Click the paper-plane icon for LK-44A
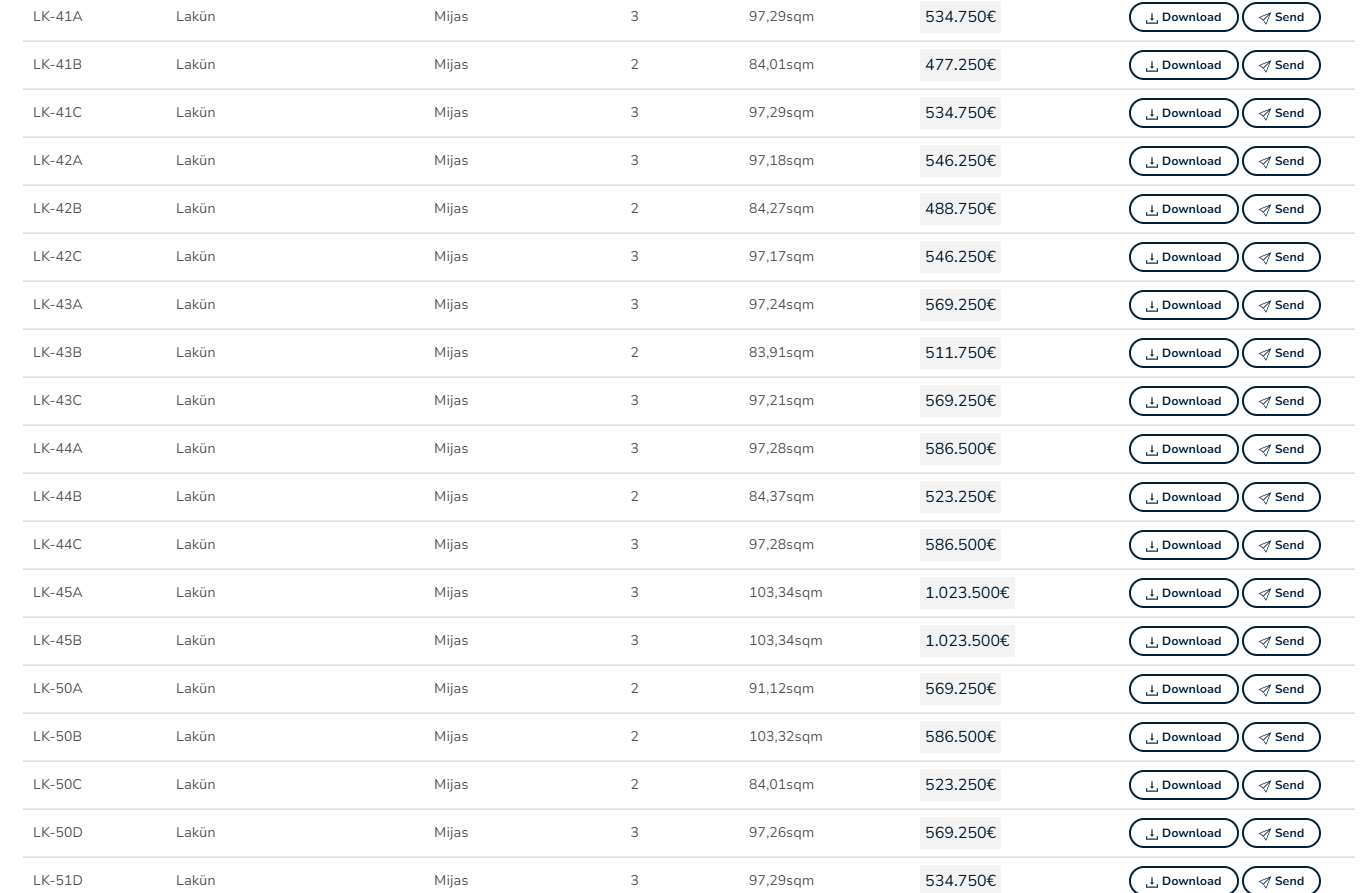The width and height of the screenshot is (1370, 893). click(1265, 450)
